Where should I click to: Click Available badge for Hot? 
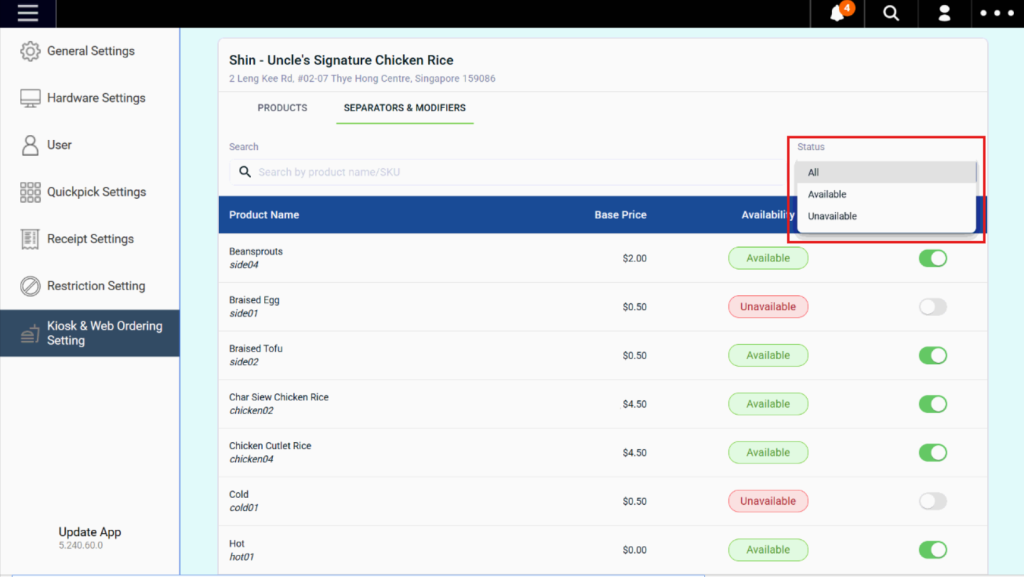tap(768, 550)
